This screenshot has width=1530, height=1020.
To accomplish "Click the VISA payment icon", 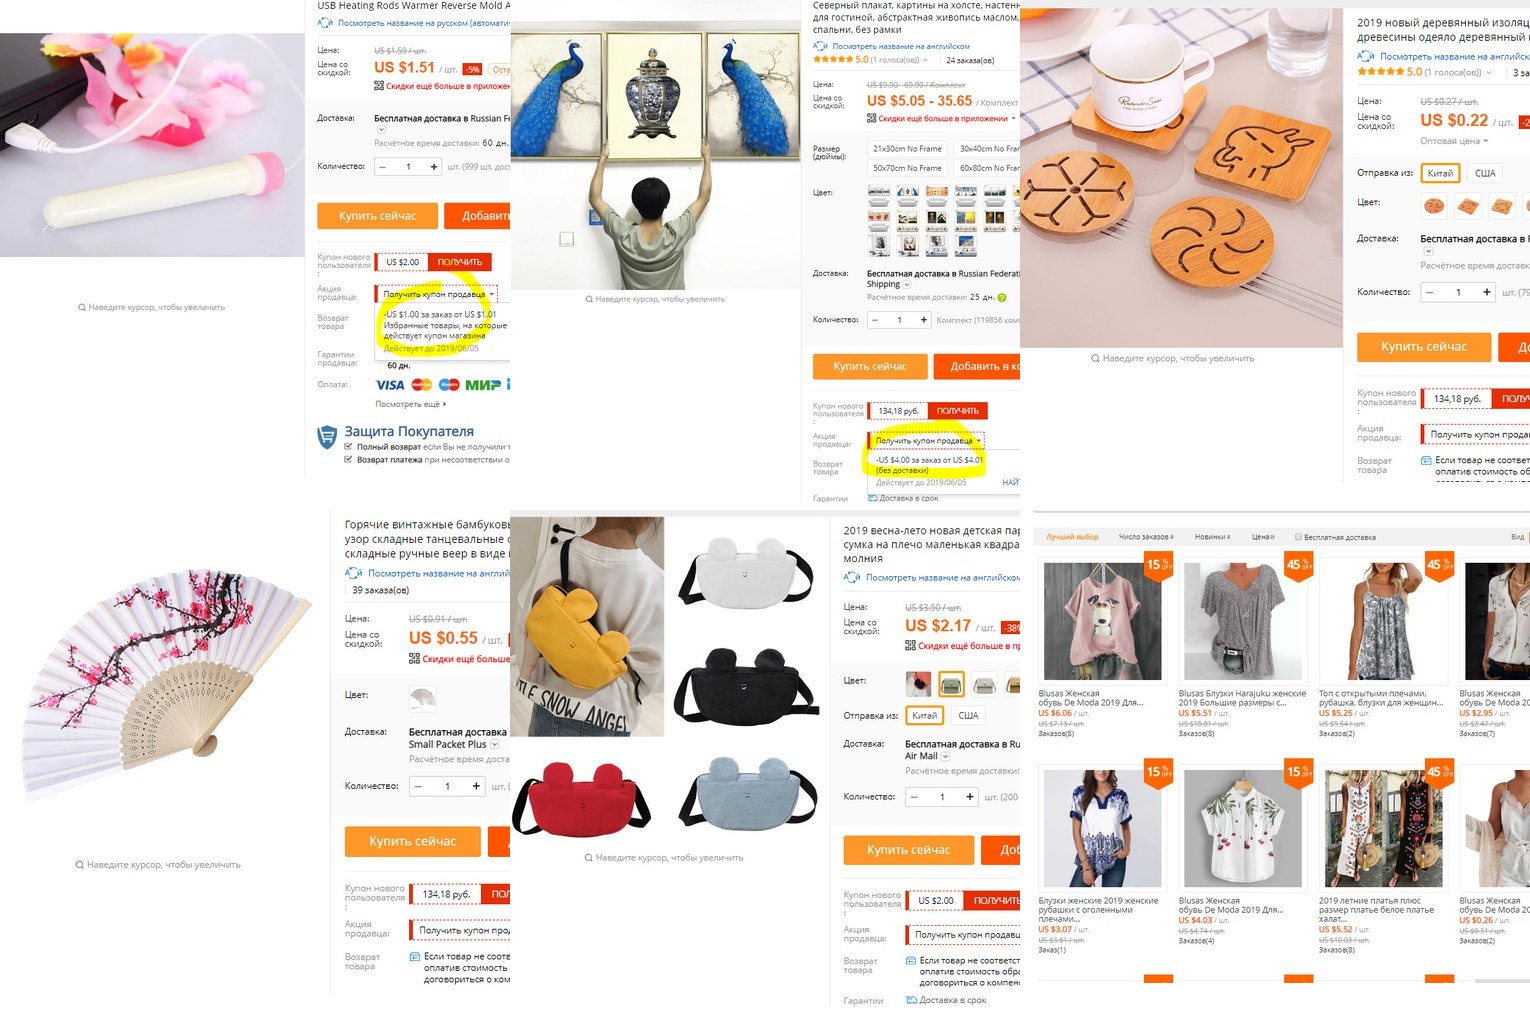I will [390, 385].
